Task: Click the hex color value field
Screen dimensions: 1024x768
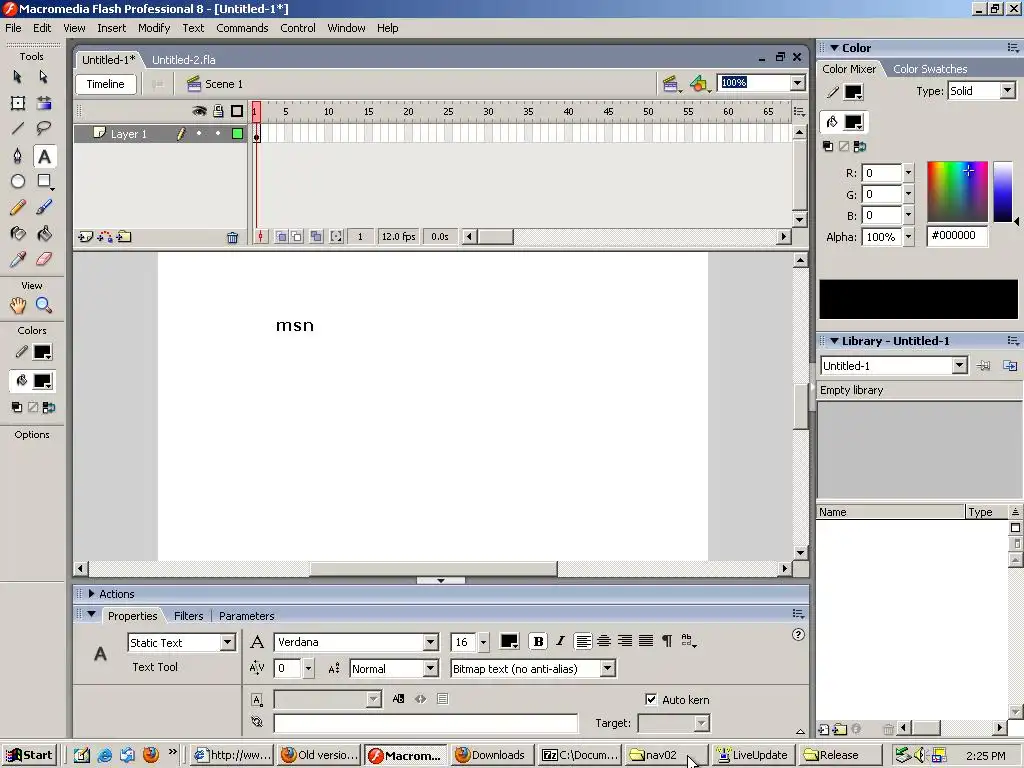Action: tap(957, 236)
